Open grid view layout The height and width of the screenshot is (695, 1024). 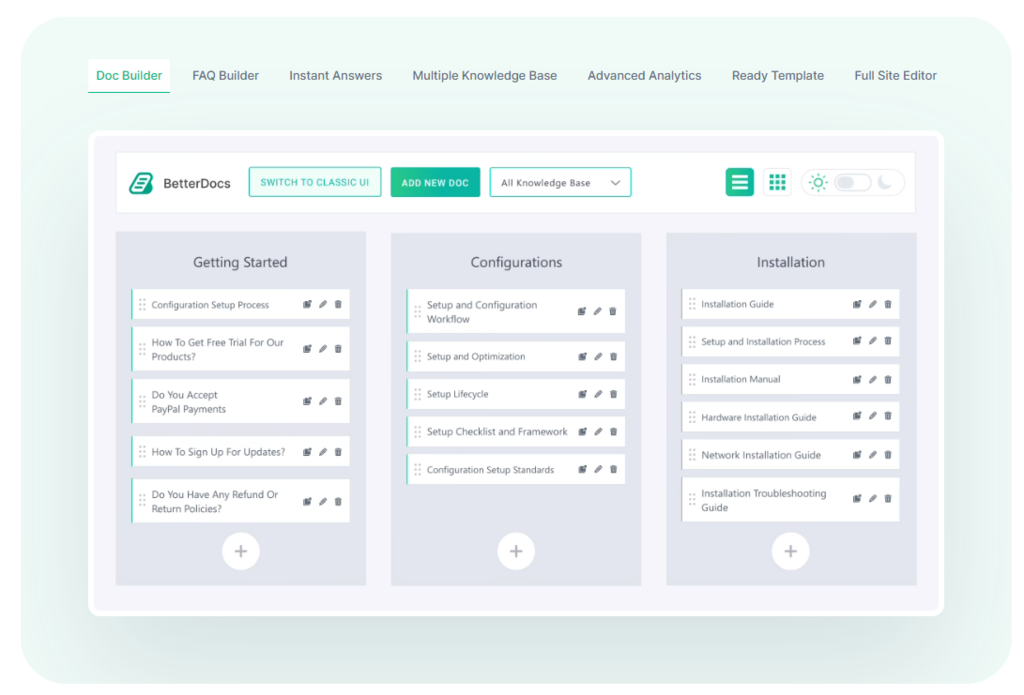point(777,182)
